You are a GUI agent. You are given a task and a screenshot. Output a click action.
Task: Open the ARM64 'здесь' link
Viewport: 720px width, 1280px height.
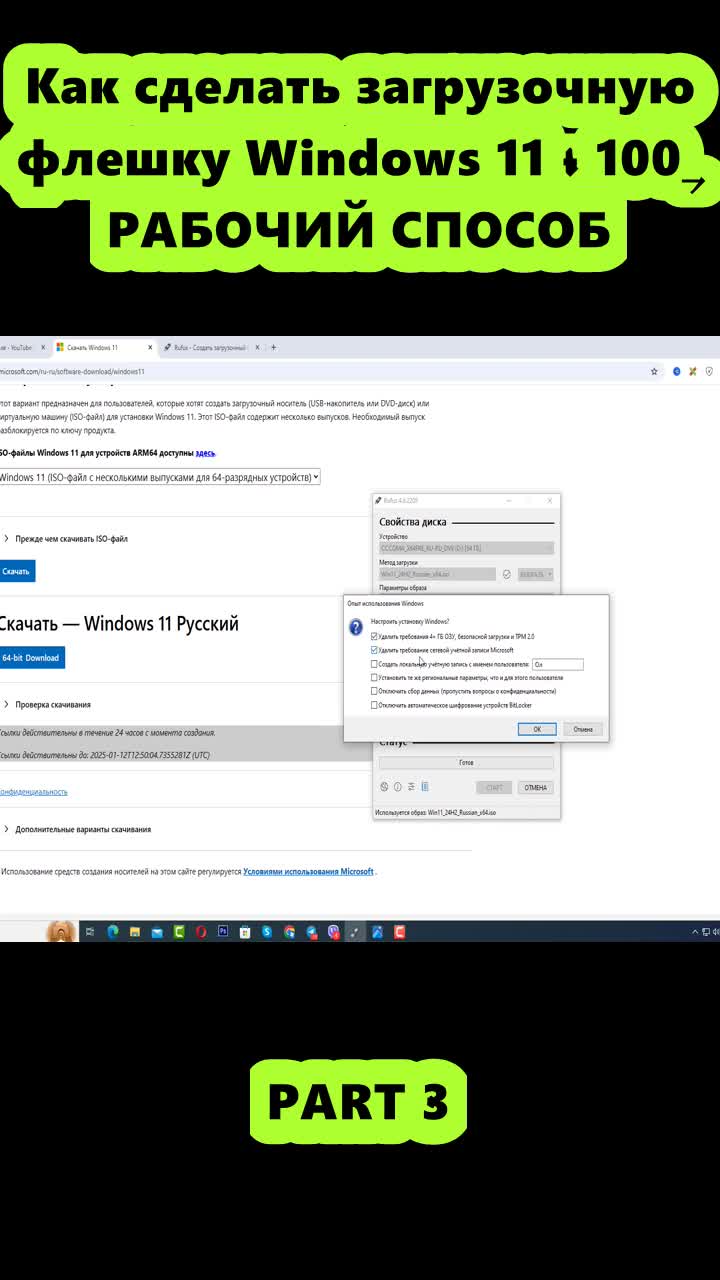[x=205, y=453]
